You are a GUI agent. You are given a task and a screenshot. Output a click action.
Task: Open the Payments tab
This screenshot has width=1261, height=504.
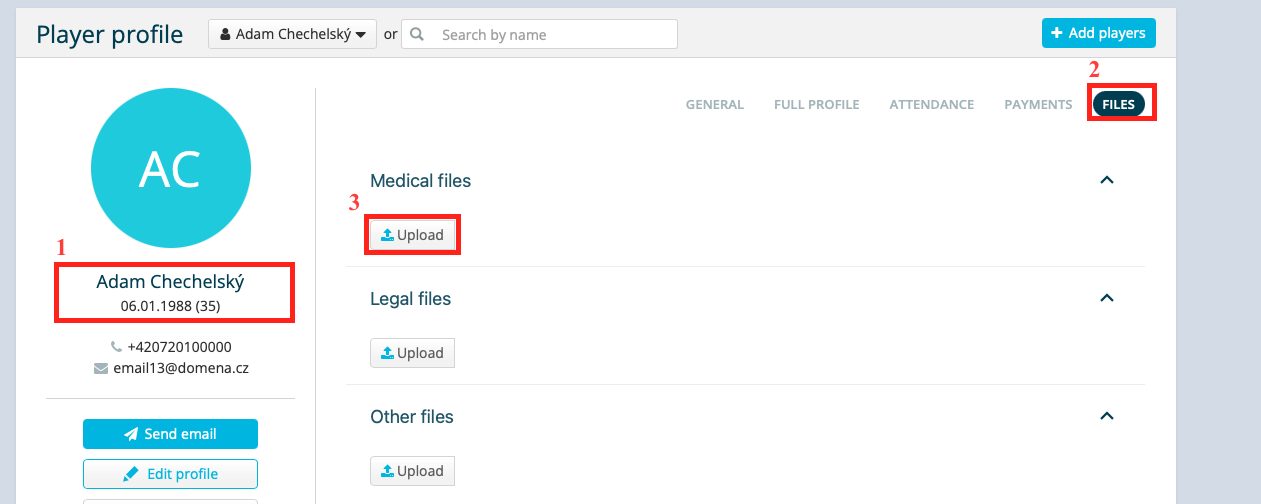(1038, 104)
